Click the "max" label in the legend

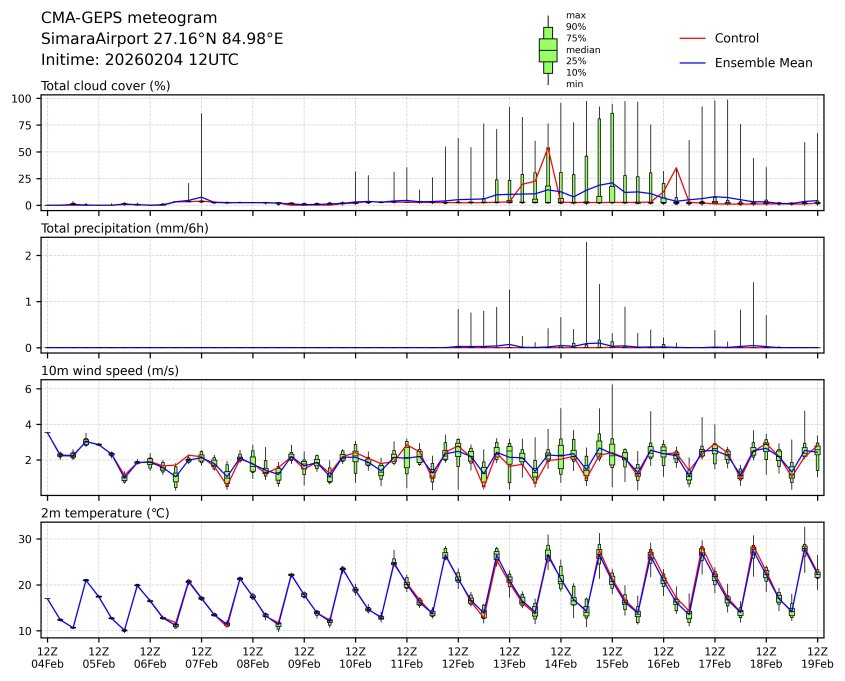point(574,15)
